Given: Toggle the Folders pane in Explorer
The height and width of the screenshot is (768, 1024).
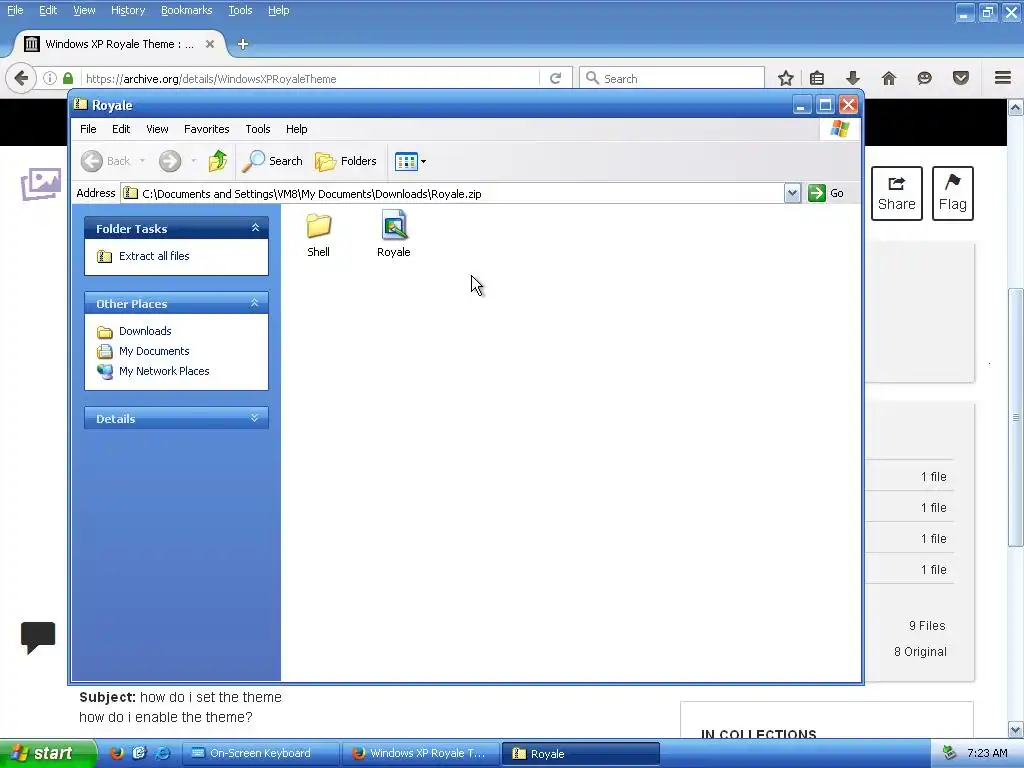Looking at the screenshot, I should coord(345,161).
